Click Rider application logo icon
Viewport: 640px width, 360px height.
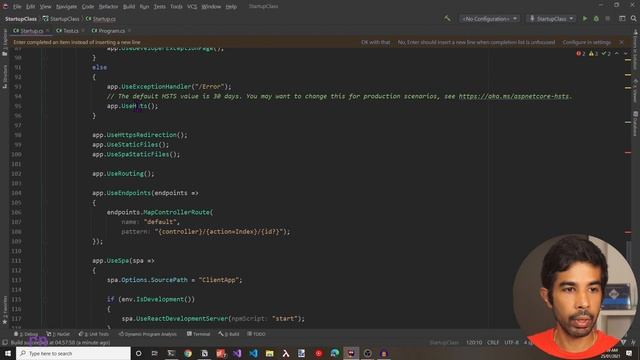point(5,6)
